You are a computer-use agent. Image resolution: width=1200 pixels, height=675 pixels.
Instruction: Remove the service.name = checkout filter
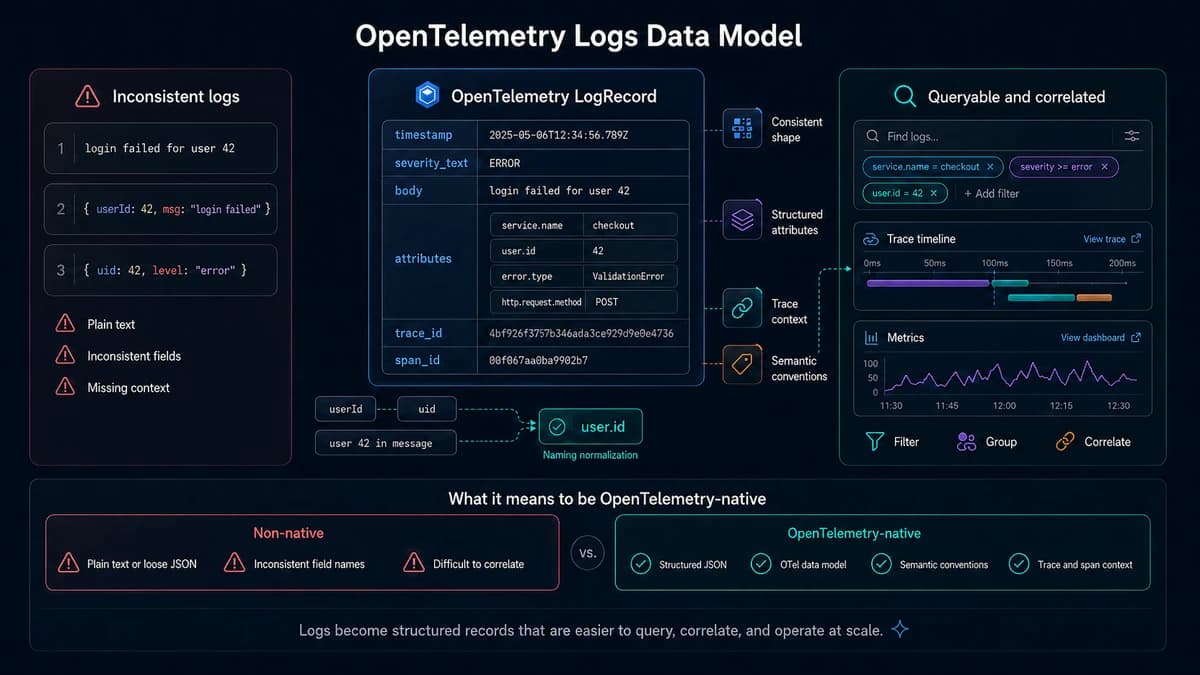coord(990,167)
